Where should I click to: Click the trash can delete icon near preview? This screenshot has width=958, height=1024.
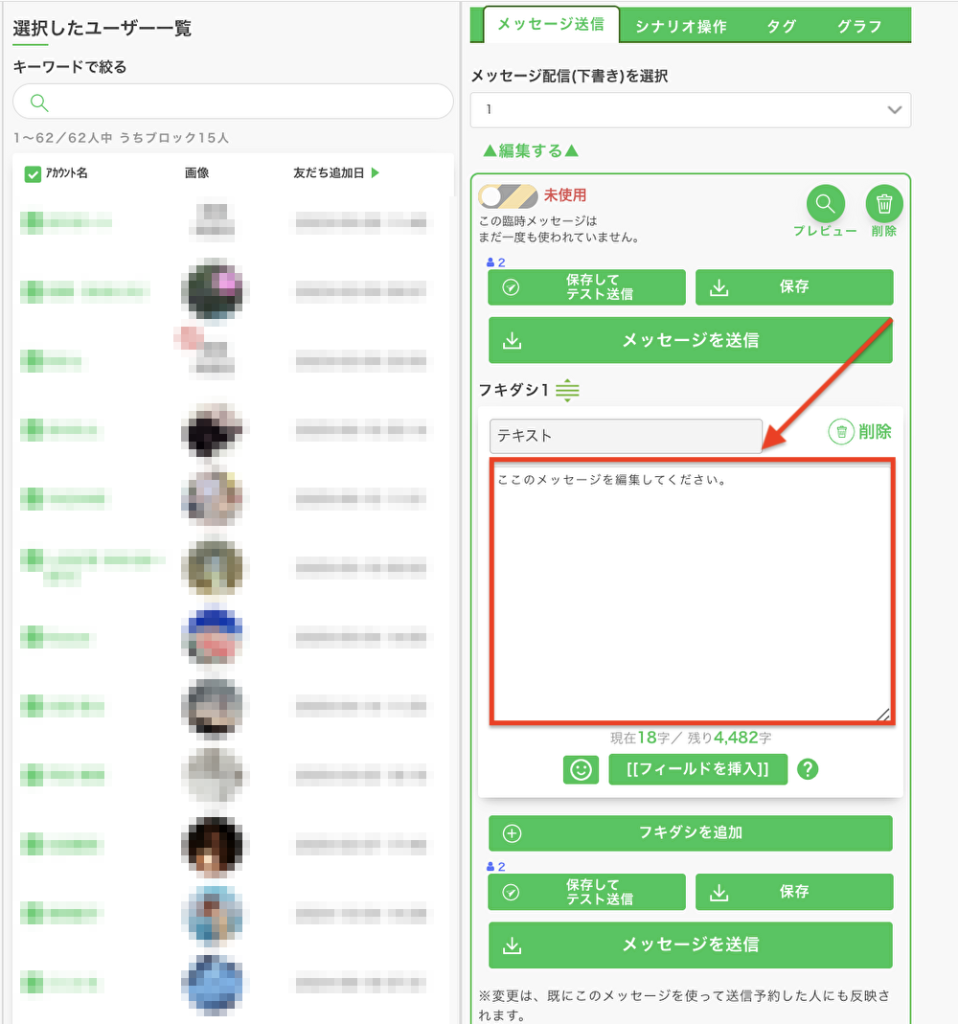pyautogui.click(x=884, y=204)
